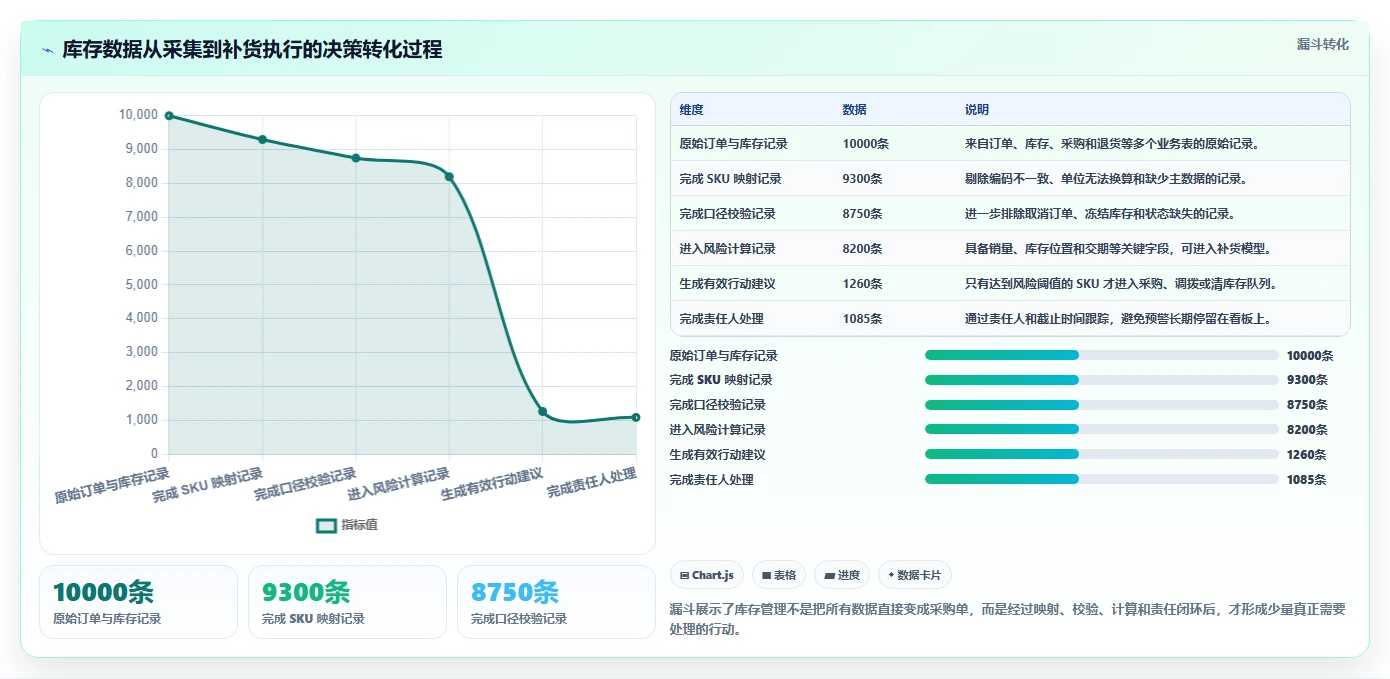
Task: Click the description starting 只有达到风险阈值
Action: (1121, 284)
